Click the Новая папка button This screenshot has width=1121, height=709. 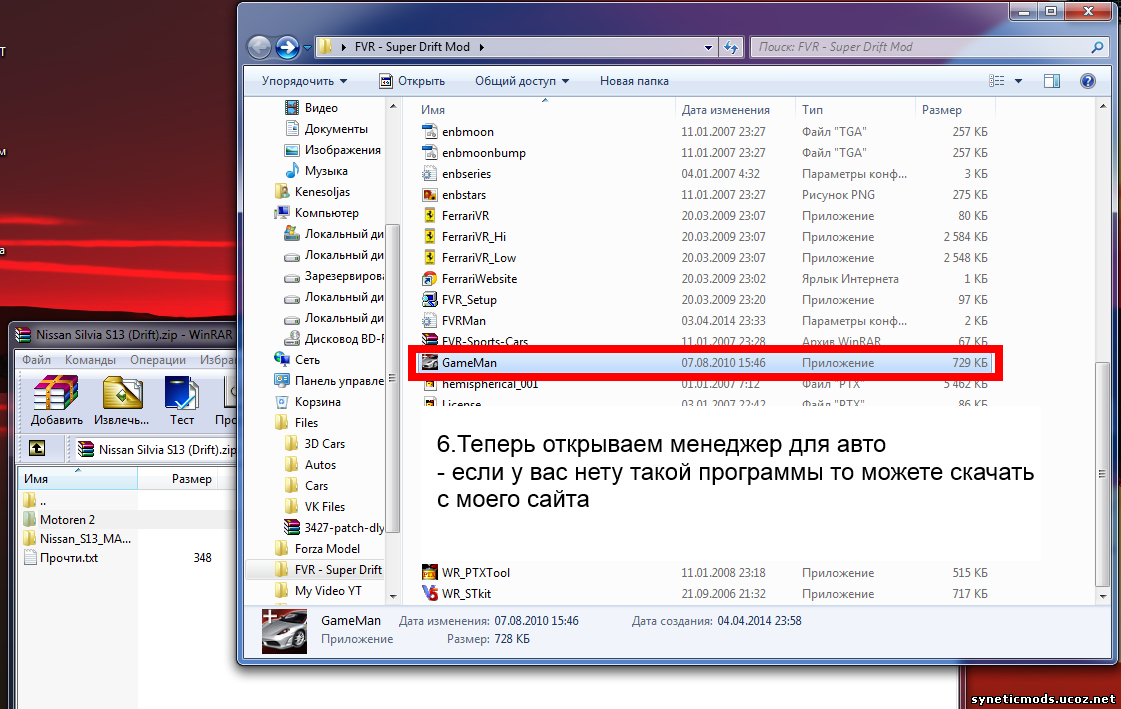click(634, 81)
